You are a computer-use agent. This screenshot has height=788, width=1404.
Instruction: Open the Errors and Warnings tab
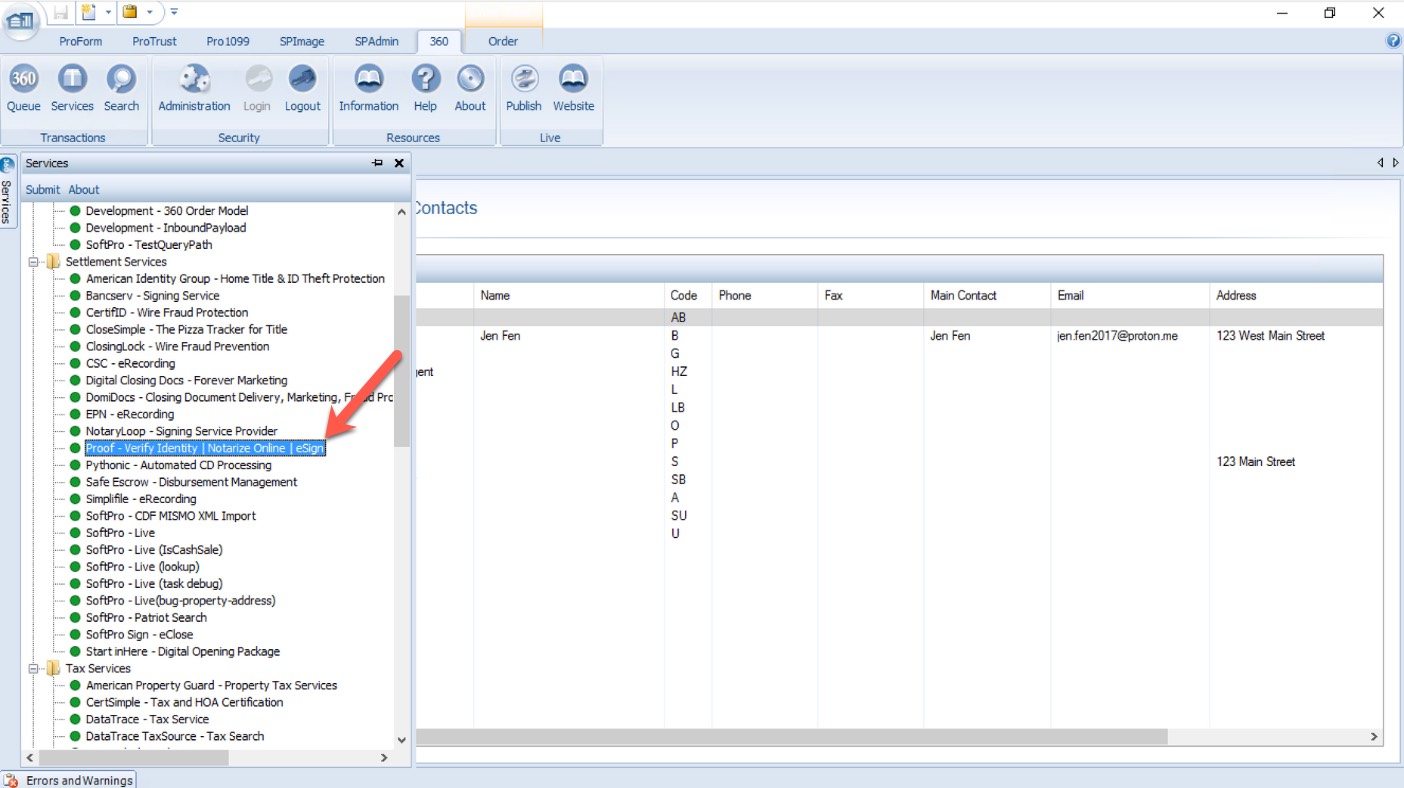[69, 780]
